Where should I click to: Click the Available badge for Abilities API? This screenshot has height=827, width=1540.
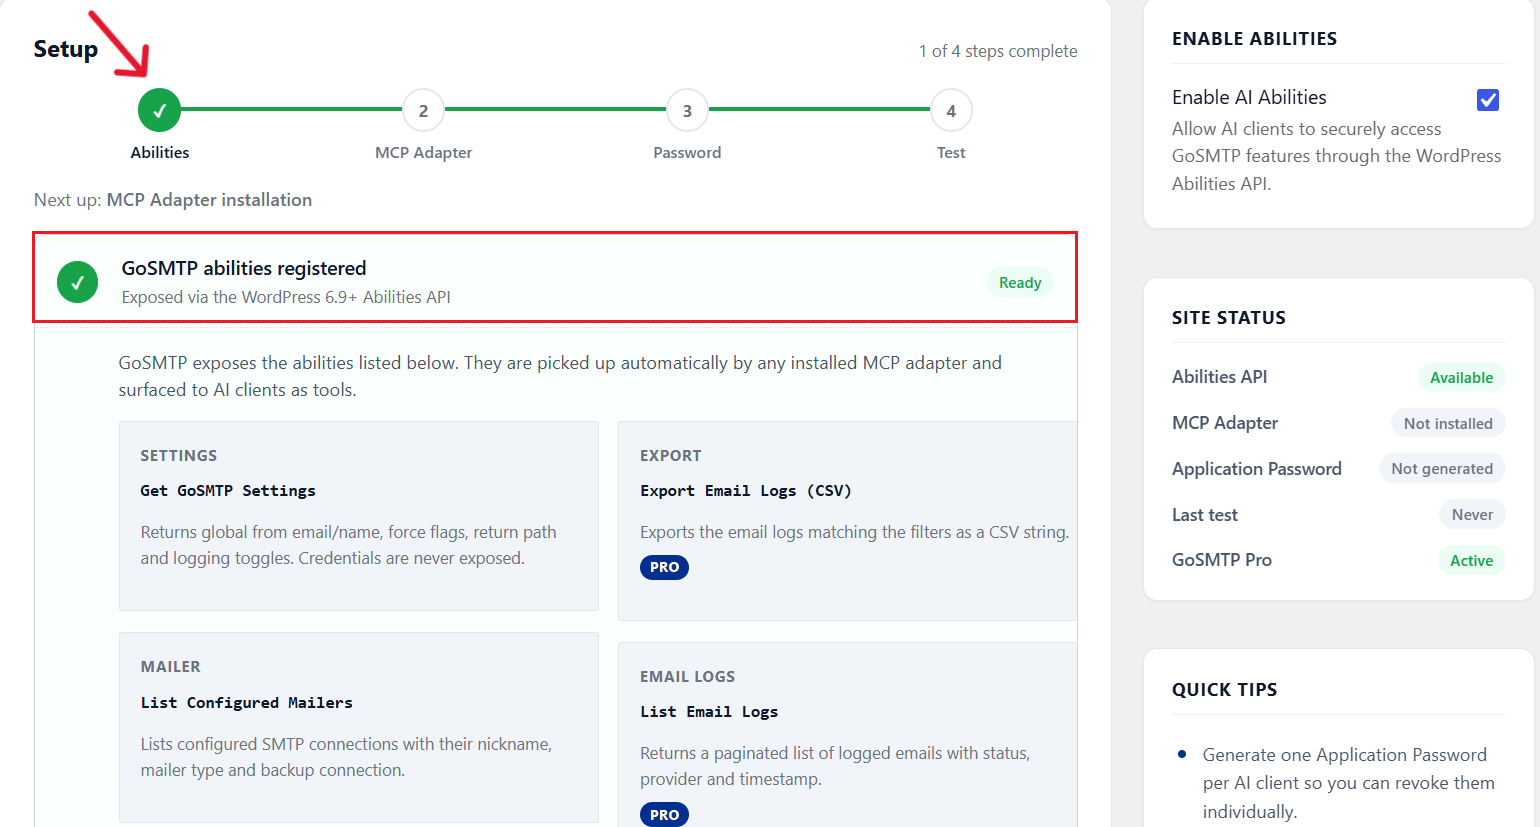[x=1461, y=378]
